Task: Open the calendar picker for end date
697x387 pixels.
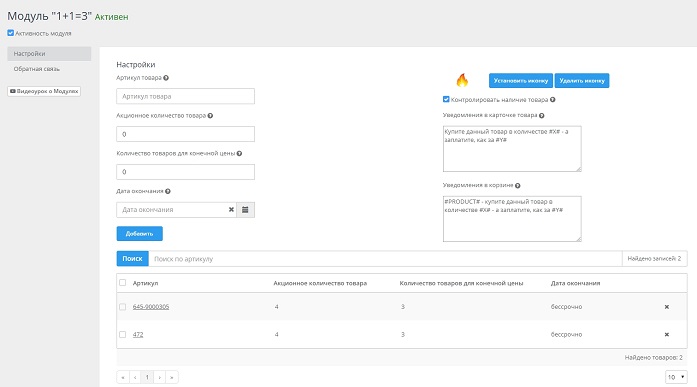Action: (245, 210)
